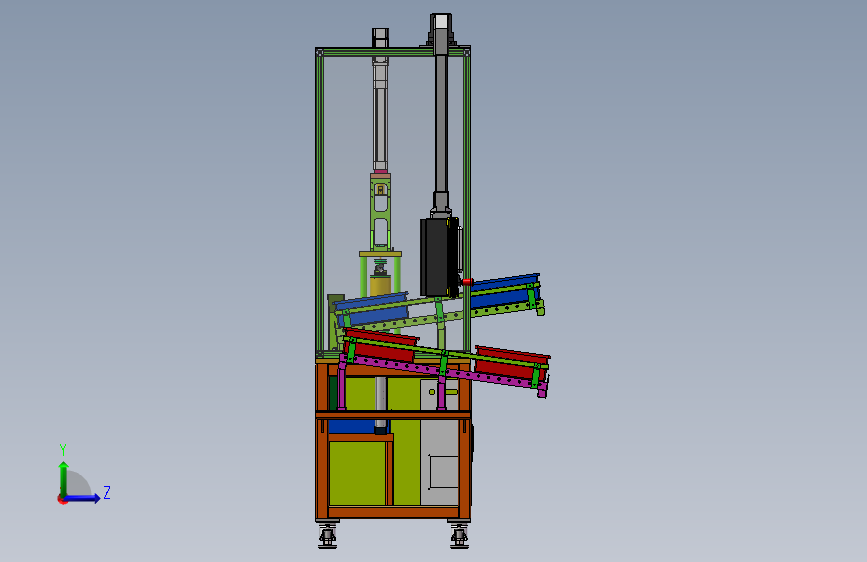The image size is (867, 562).
Task: Select the red knob beside the black housing
Action: click(x=468, y=282)
